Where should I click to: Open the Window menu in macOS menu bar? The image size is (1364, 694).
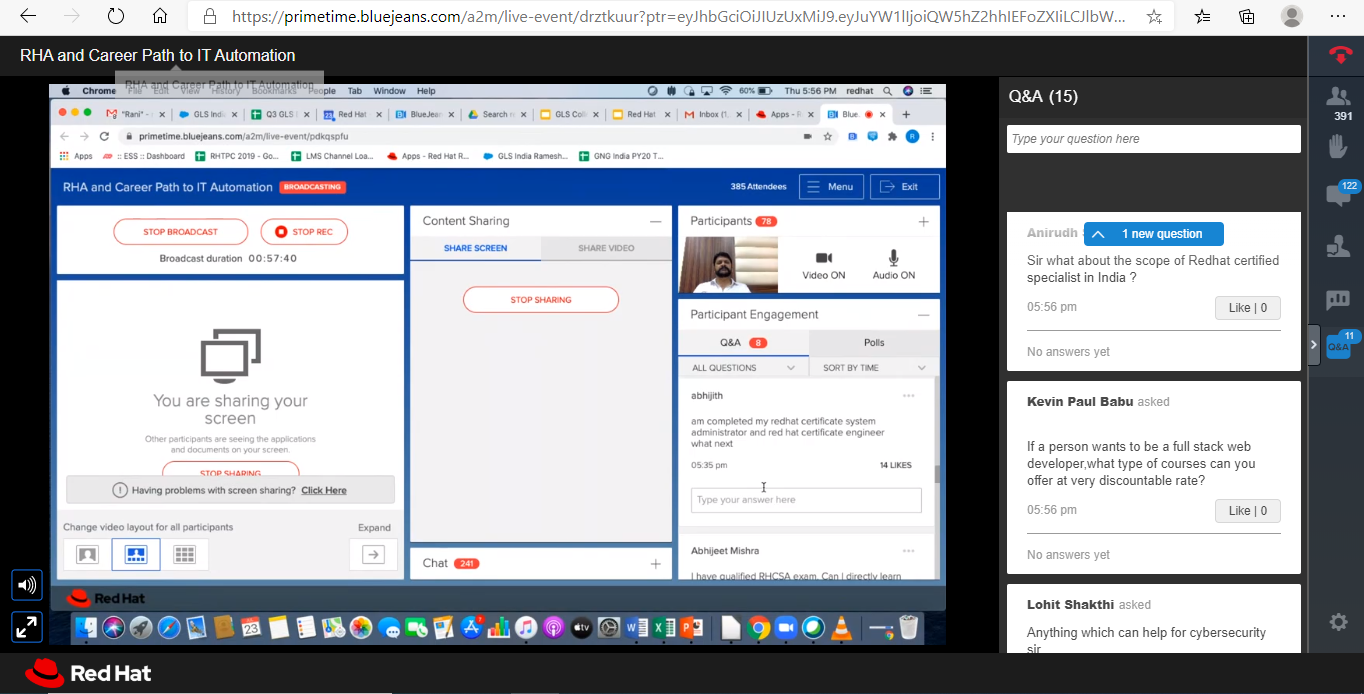(x=389, y=91)
